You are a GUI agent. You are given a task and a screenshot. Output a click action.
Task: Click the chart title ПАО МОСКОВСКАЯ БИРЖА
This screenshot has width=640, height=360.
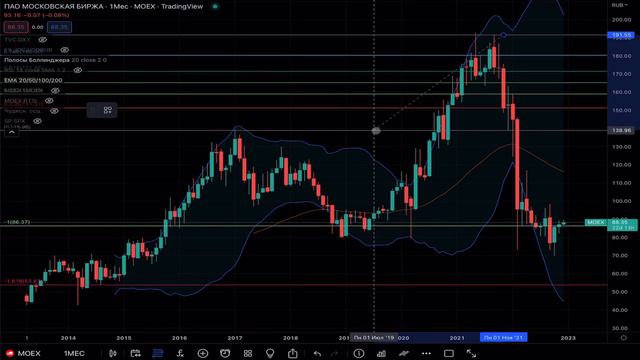(x=53, y=7)
